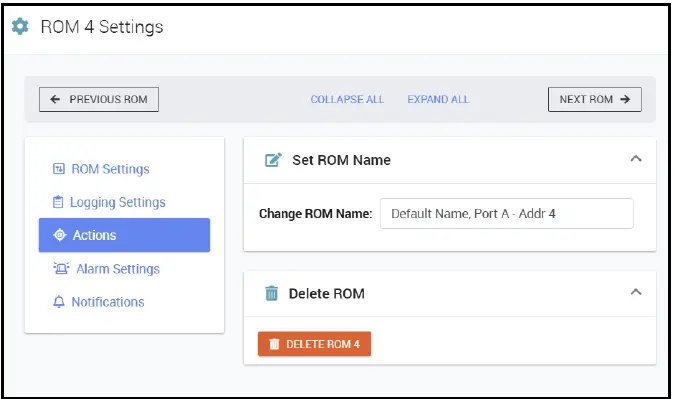The height and width of the screenshot is (399, 674).
Task: Click the Collapse All link
Action: tap(347, 99)
